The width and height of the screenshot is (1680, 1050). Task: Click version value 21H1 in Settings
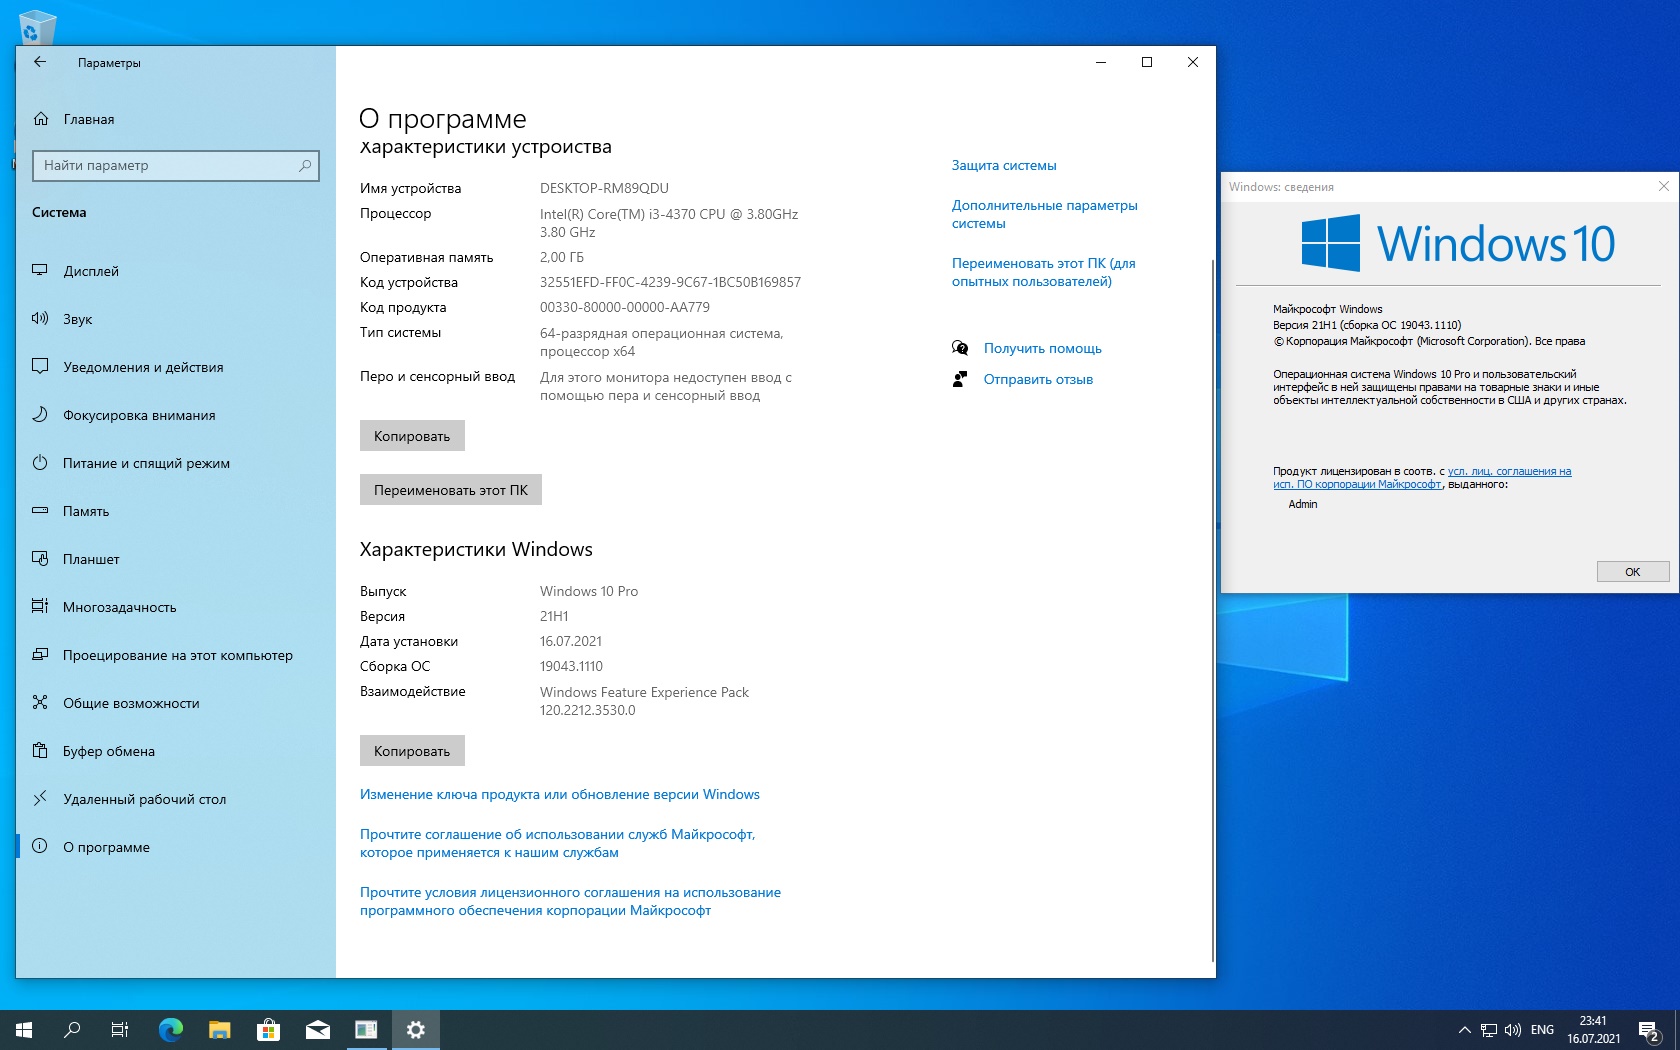click(x=554, y=616)
